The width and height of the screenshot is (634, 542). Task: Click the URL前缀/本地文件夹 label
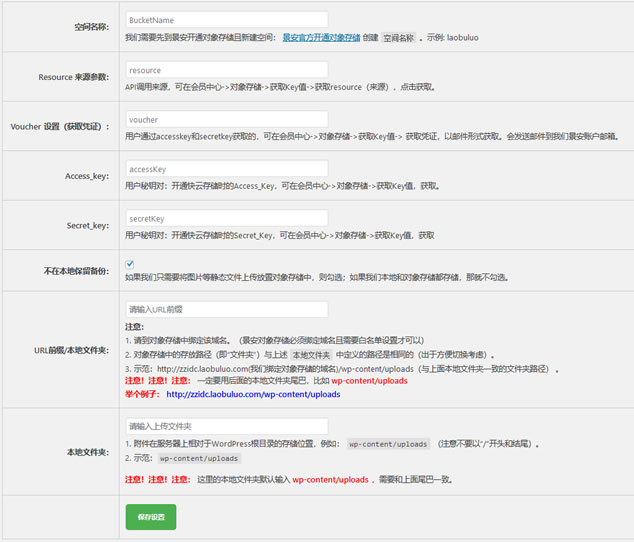click(72, 350)
